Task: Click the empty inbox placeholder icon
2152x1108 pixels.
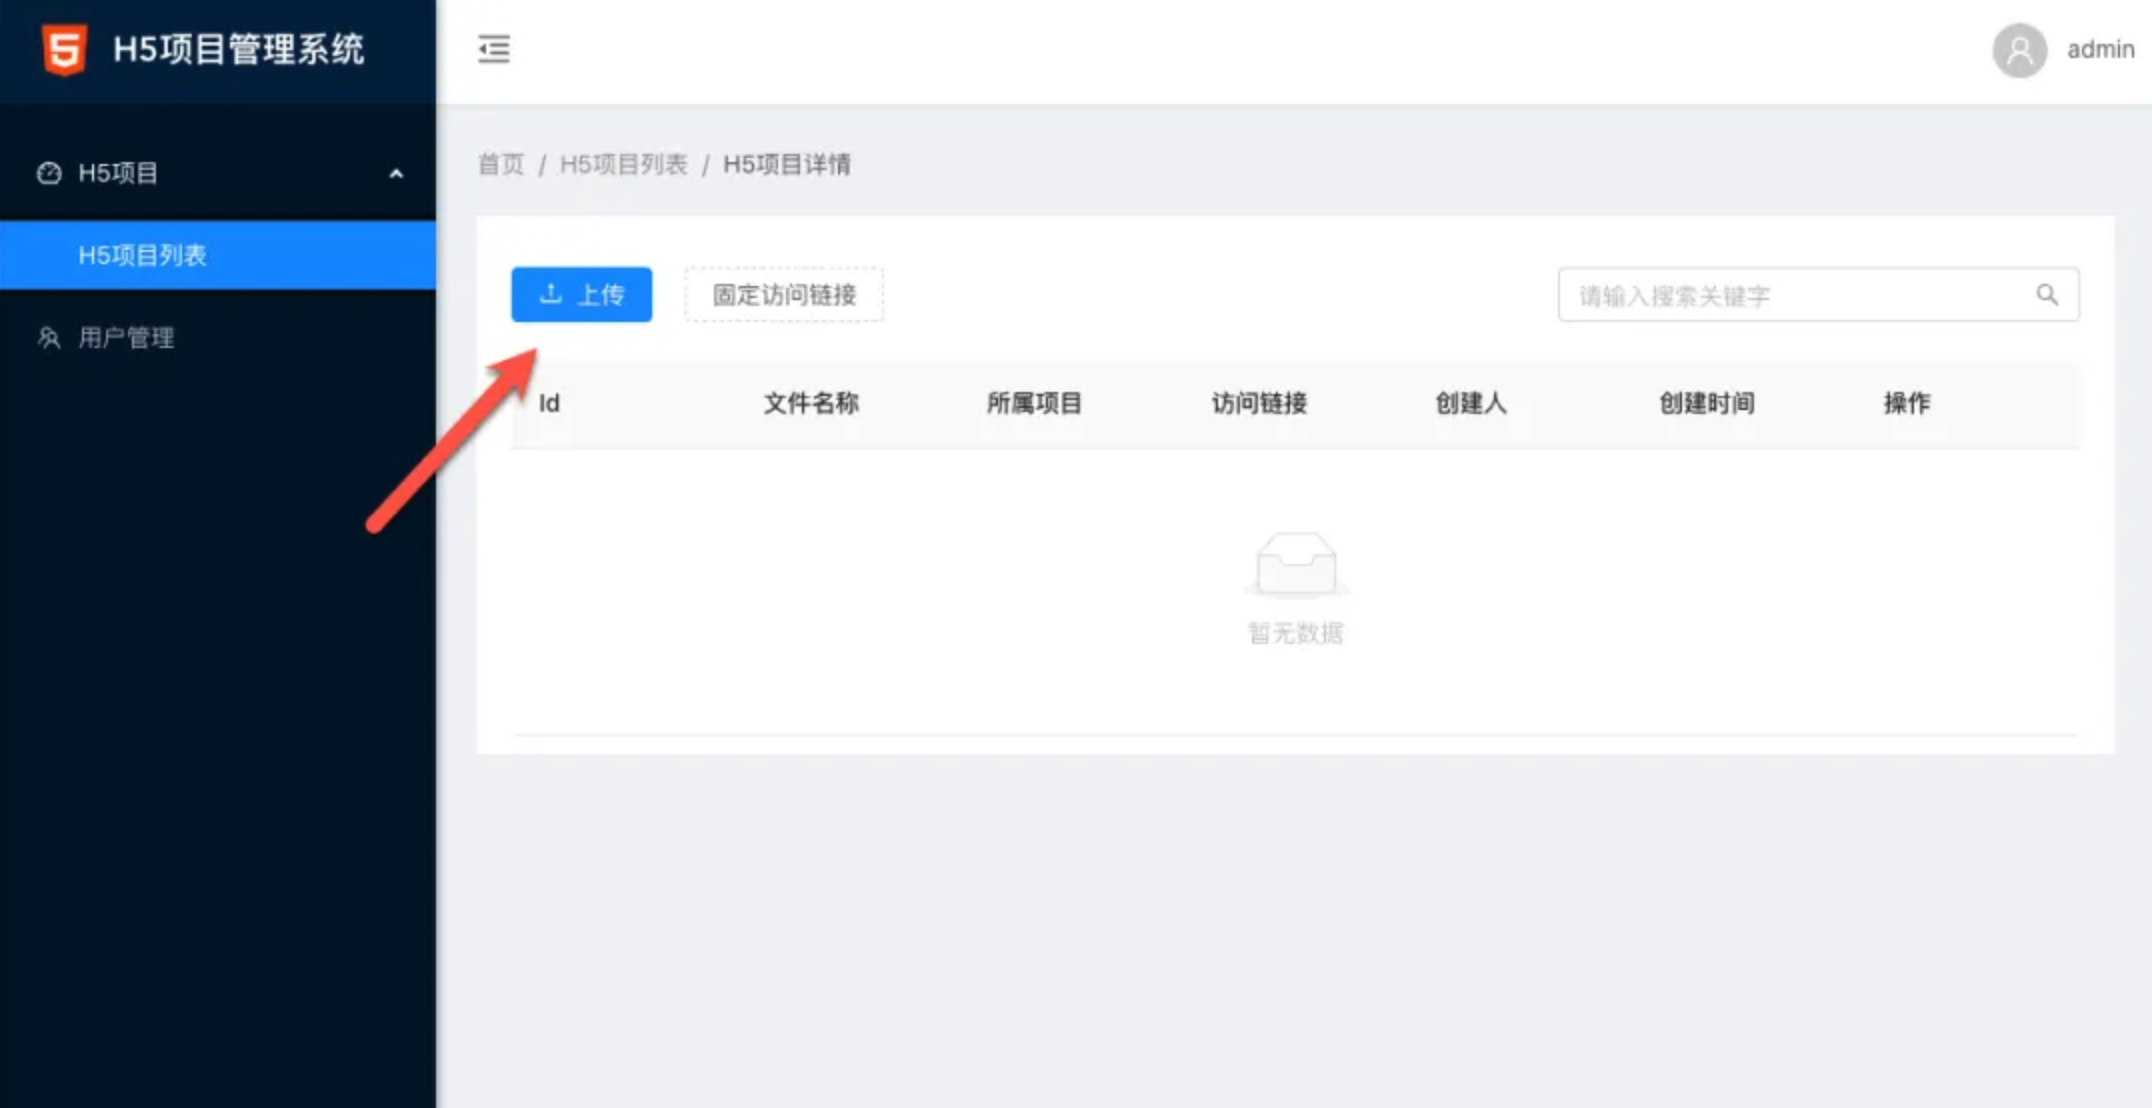Action: [x=1295, y=564]
